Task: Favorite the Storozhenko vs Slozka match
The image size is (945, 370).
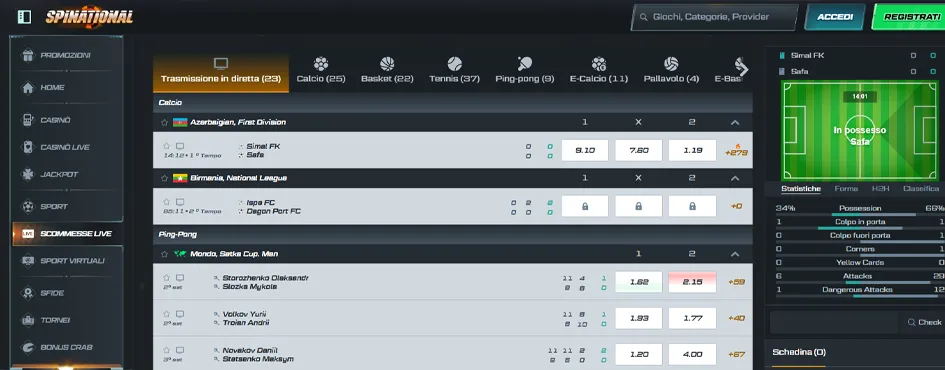Action: tap(167, 278)
